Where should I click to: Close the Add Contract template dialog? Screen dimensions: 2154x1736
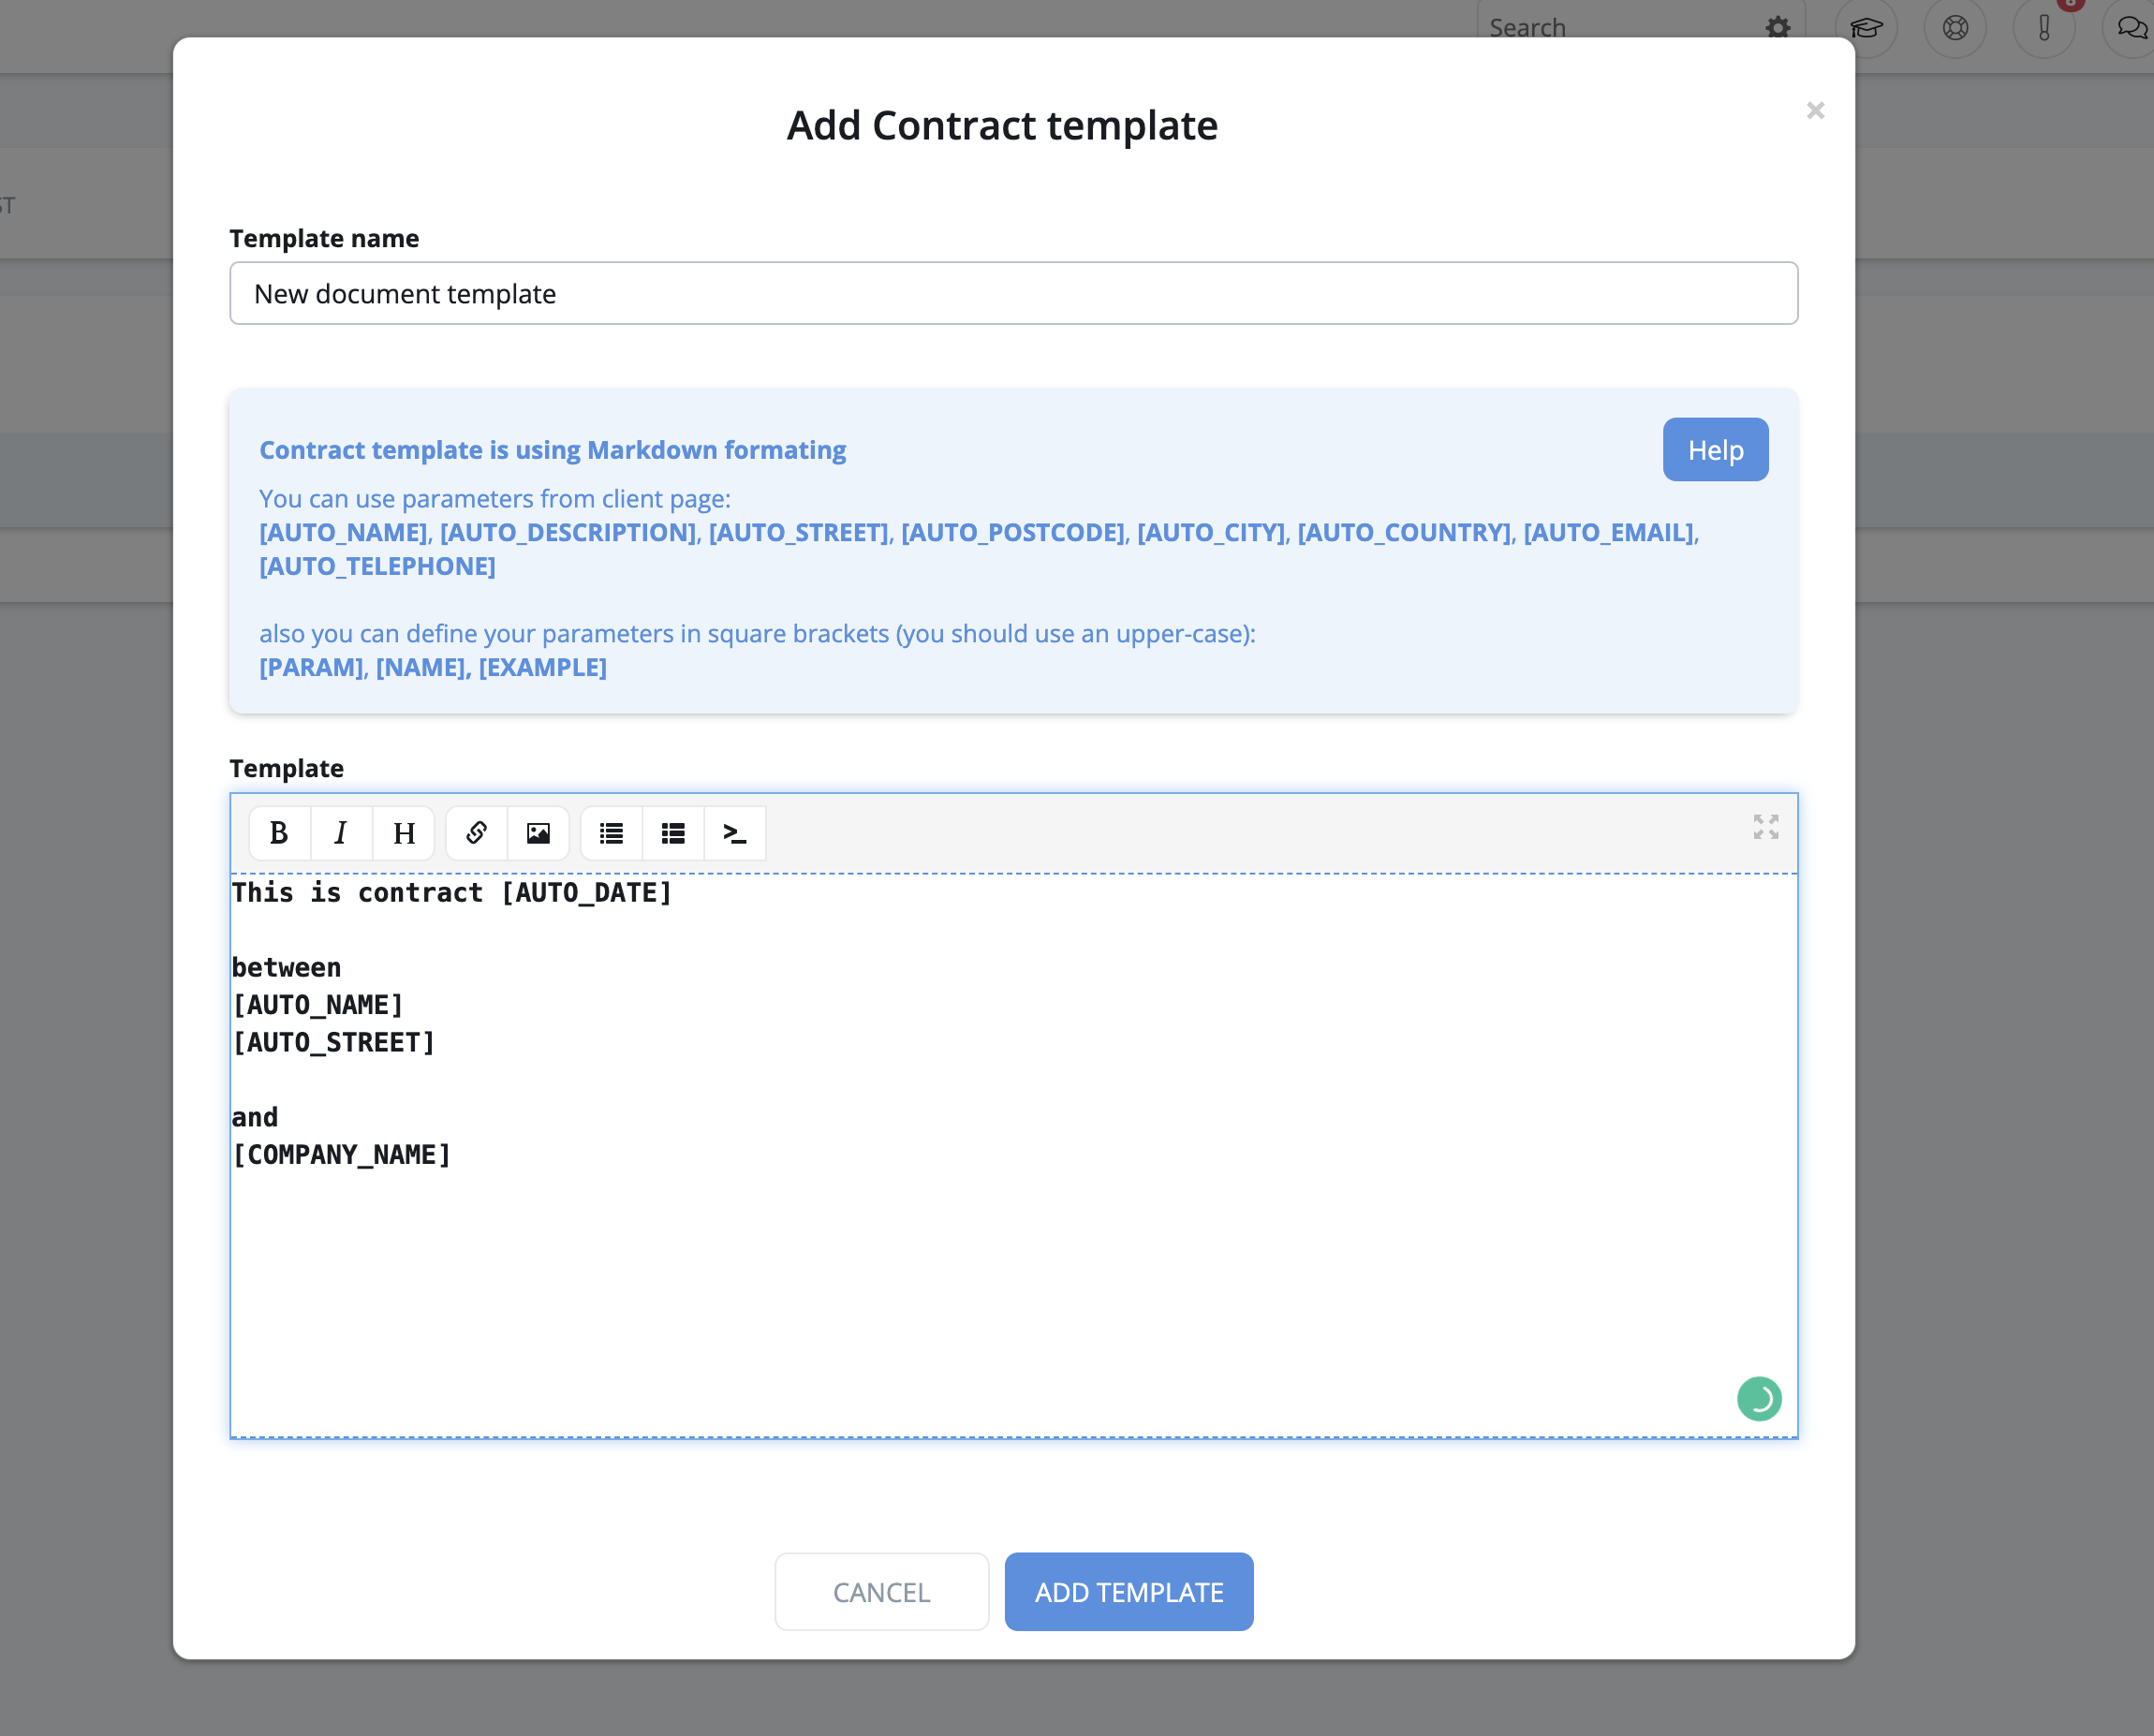coord(1815,110)
